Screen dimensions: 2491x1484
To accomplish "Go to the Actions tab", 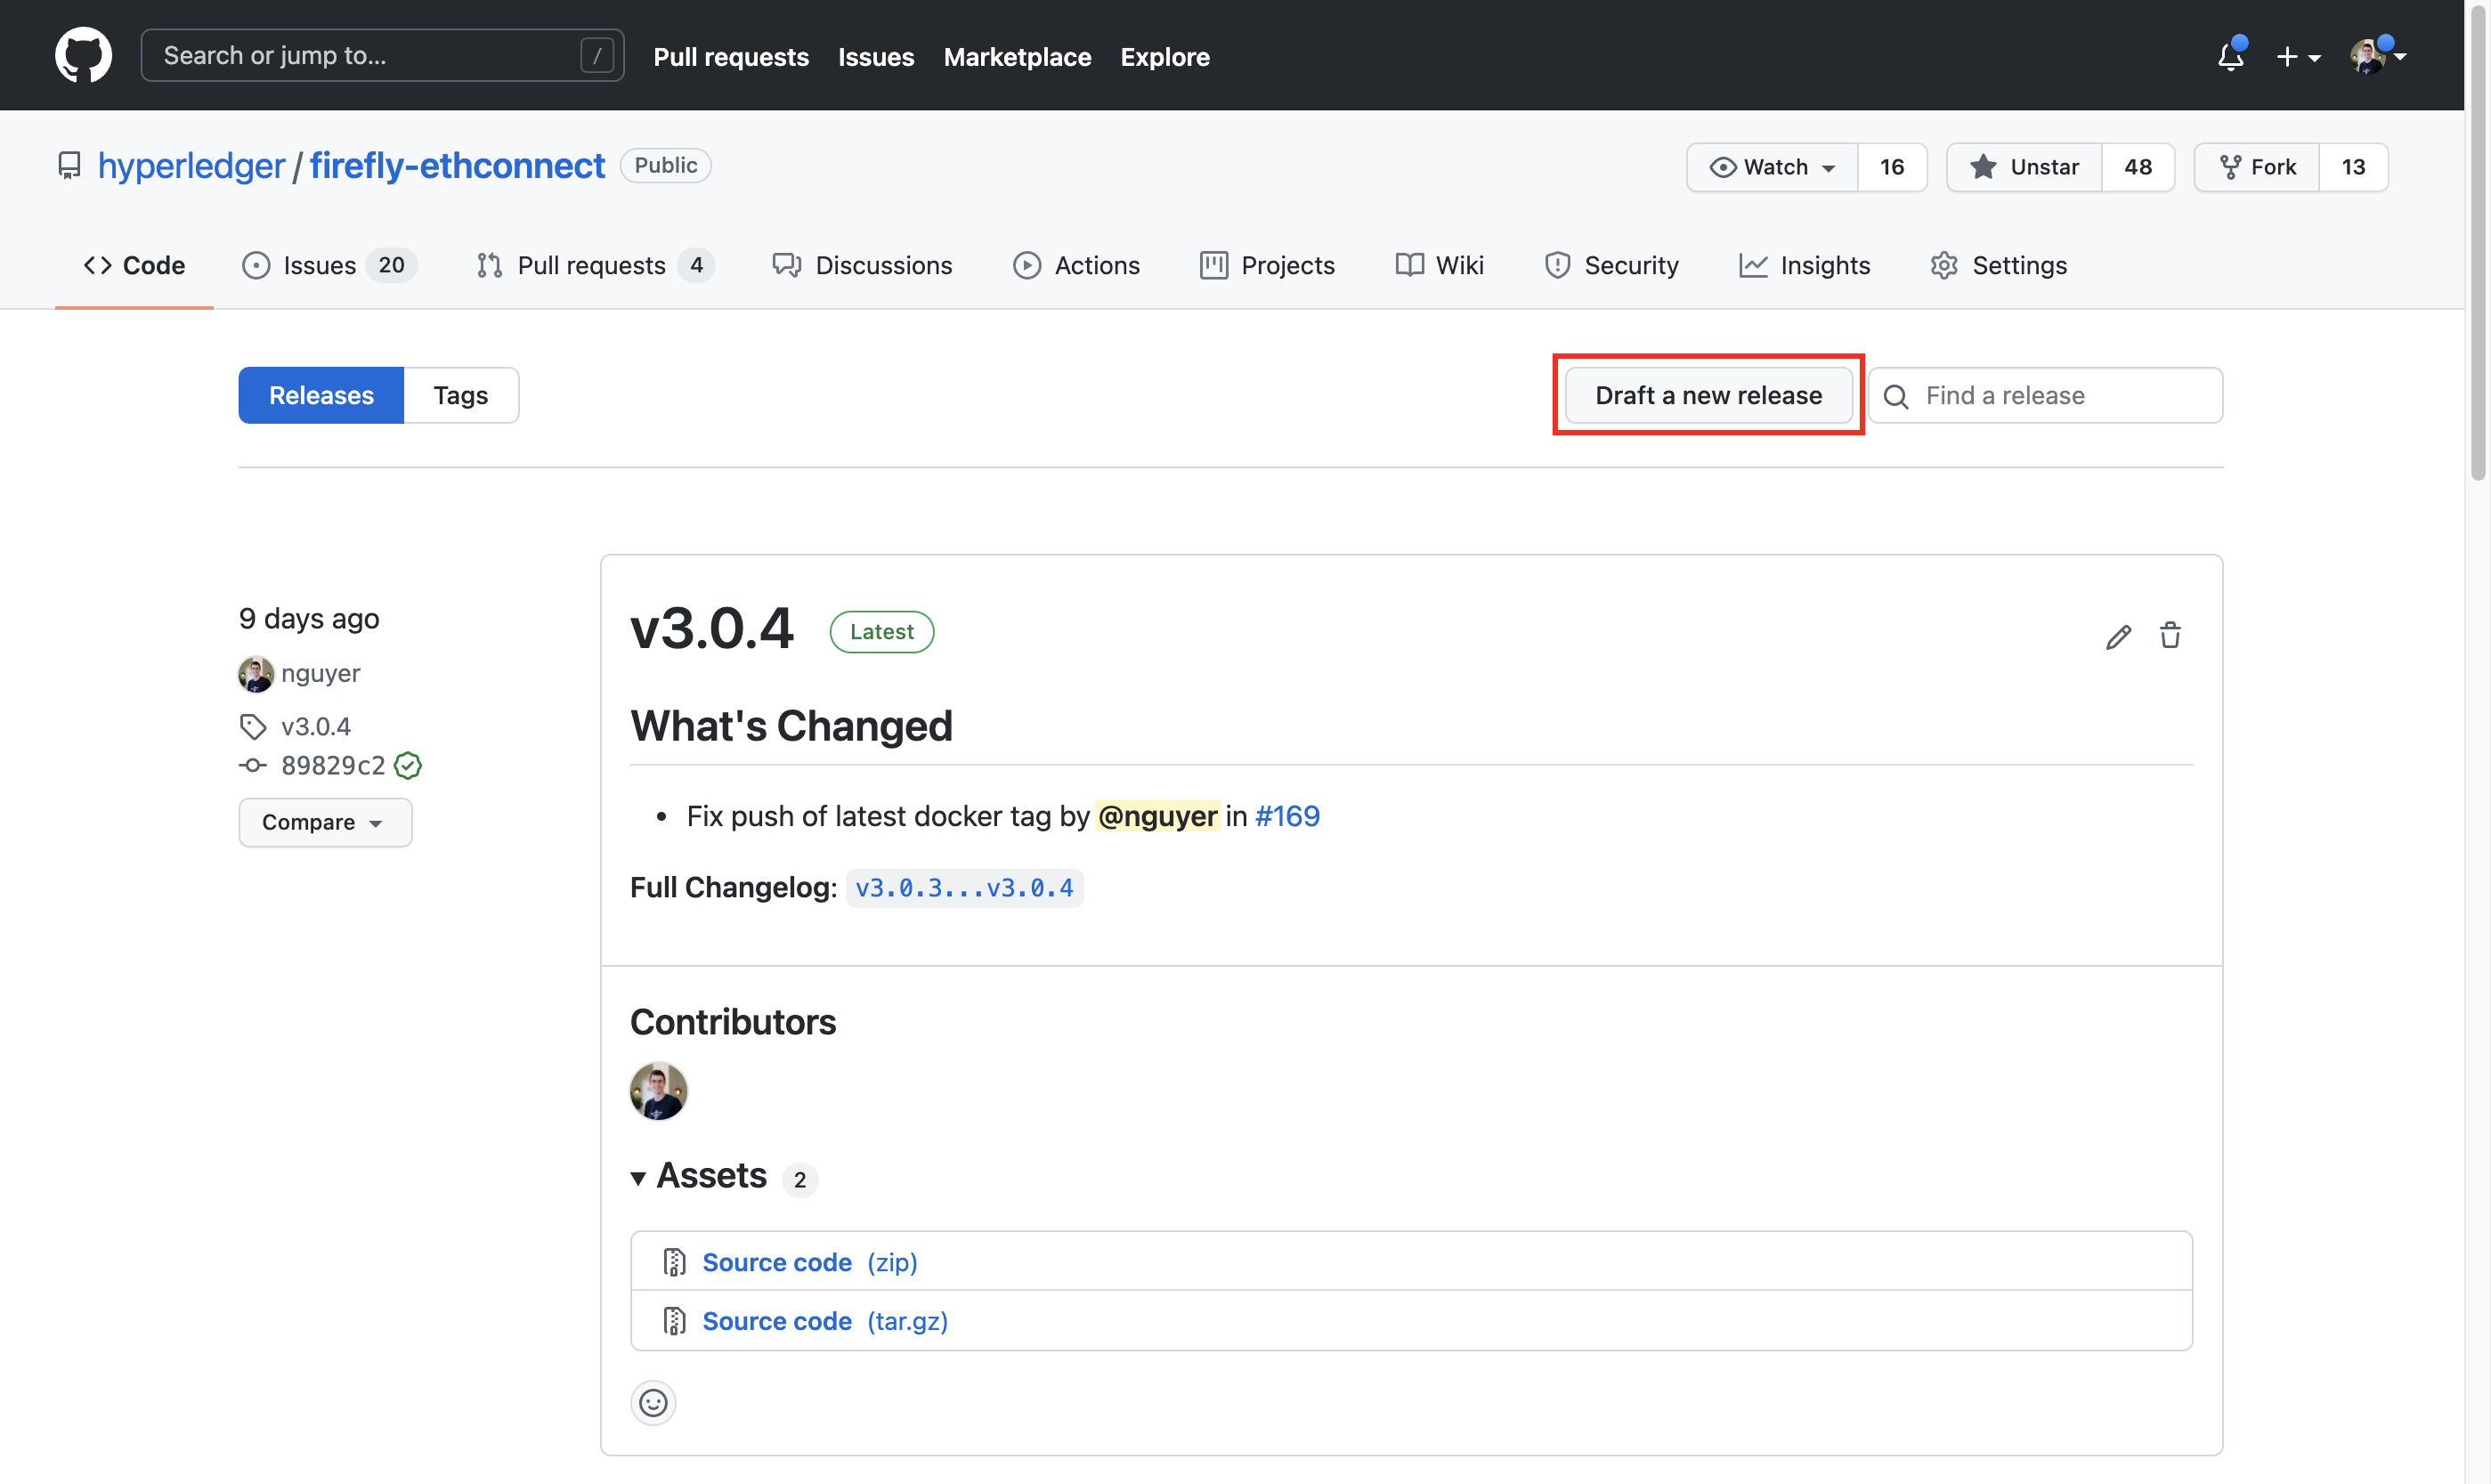I will tap(1076, 265).
